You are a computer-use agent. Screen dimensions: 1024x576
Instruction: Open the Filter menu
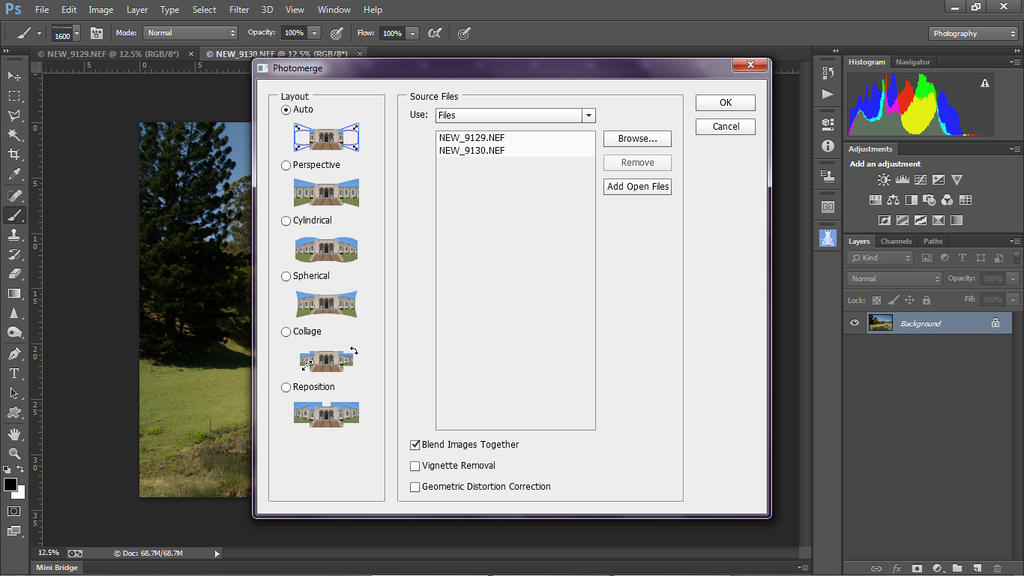(239, 10)
